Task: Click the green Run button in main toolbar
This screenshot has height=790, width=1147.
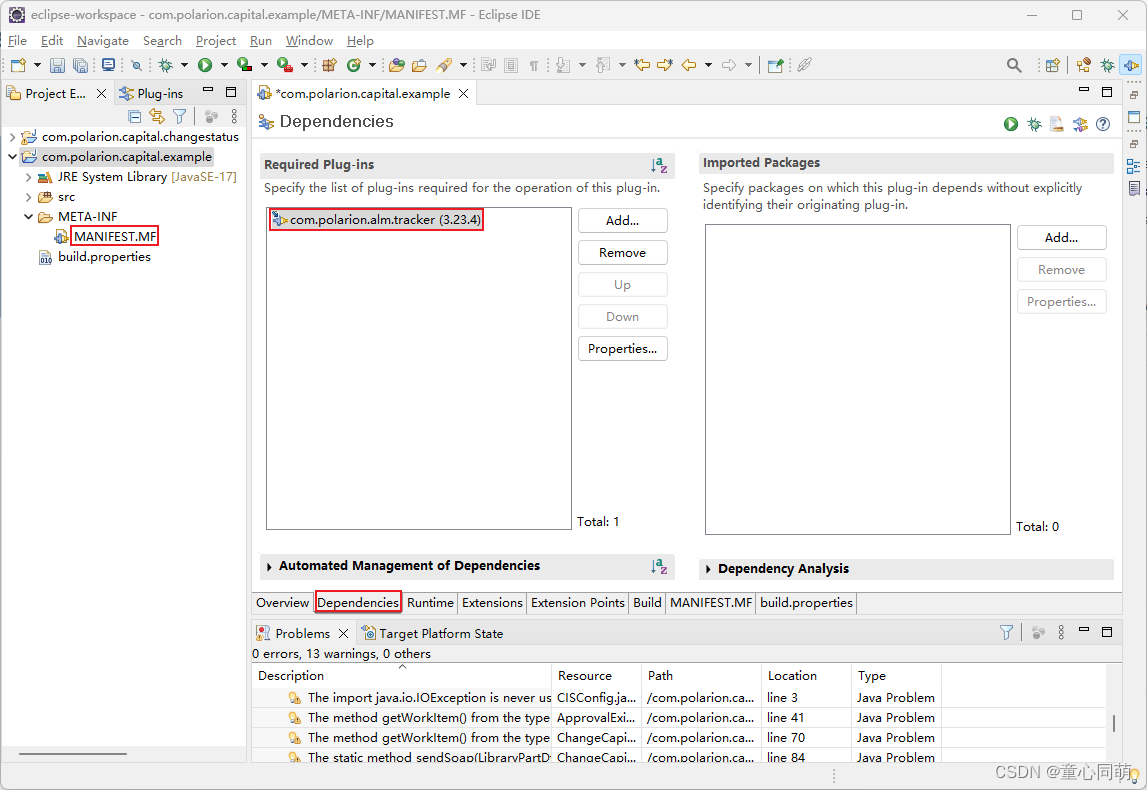Action: [x=205, y=65]
